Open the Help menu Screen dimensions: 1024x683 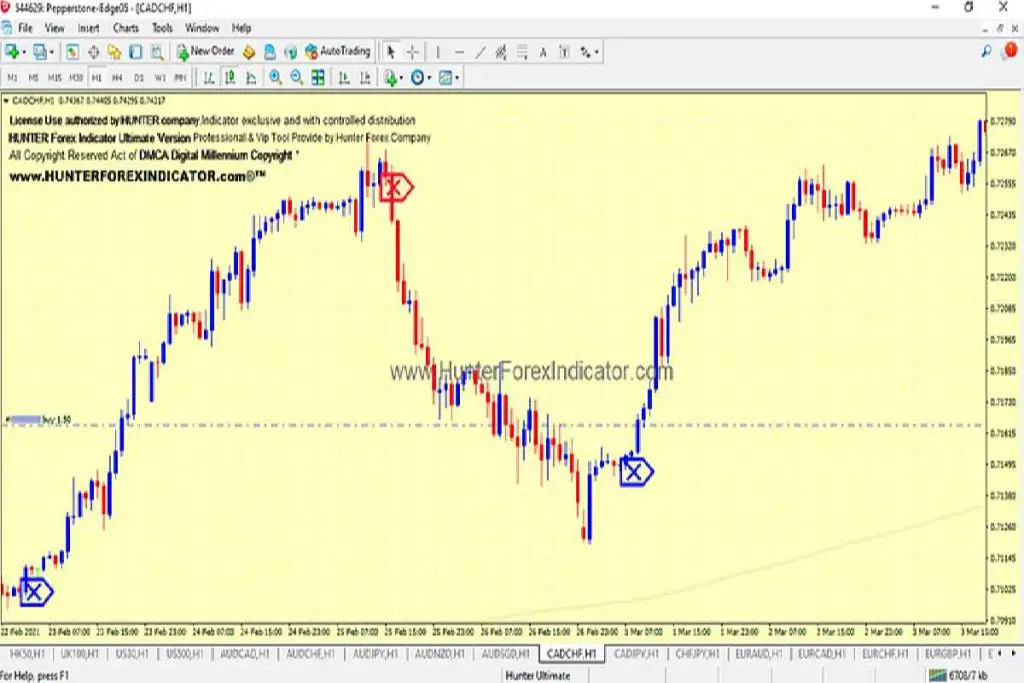pos(242,28)
